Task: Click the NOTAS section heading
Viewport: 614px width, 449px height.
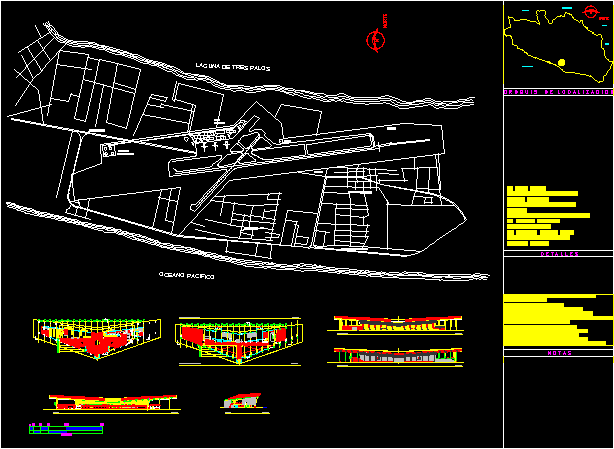Action: coord(558,353)
